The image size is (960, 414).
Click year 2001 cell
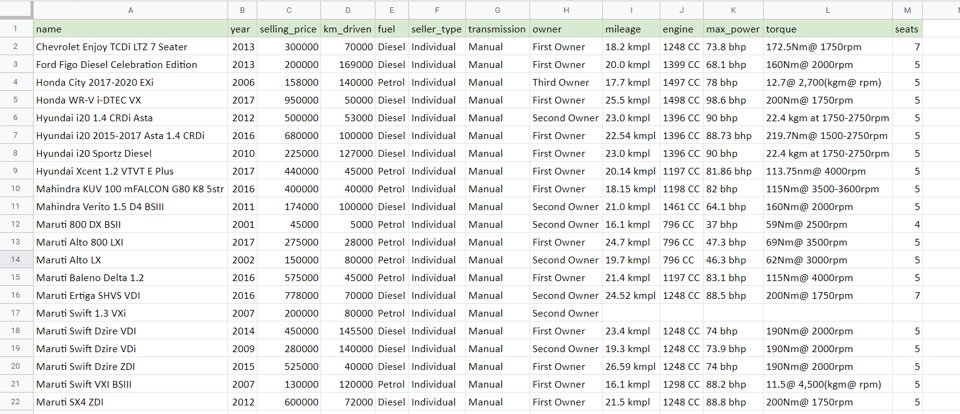pos(242,224)
